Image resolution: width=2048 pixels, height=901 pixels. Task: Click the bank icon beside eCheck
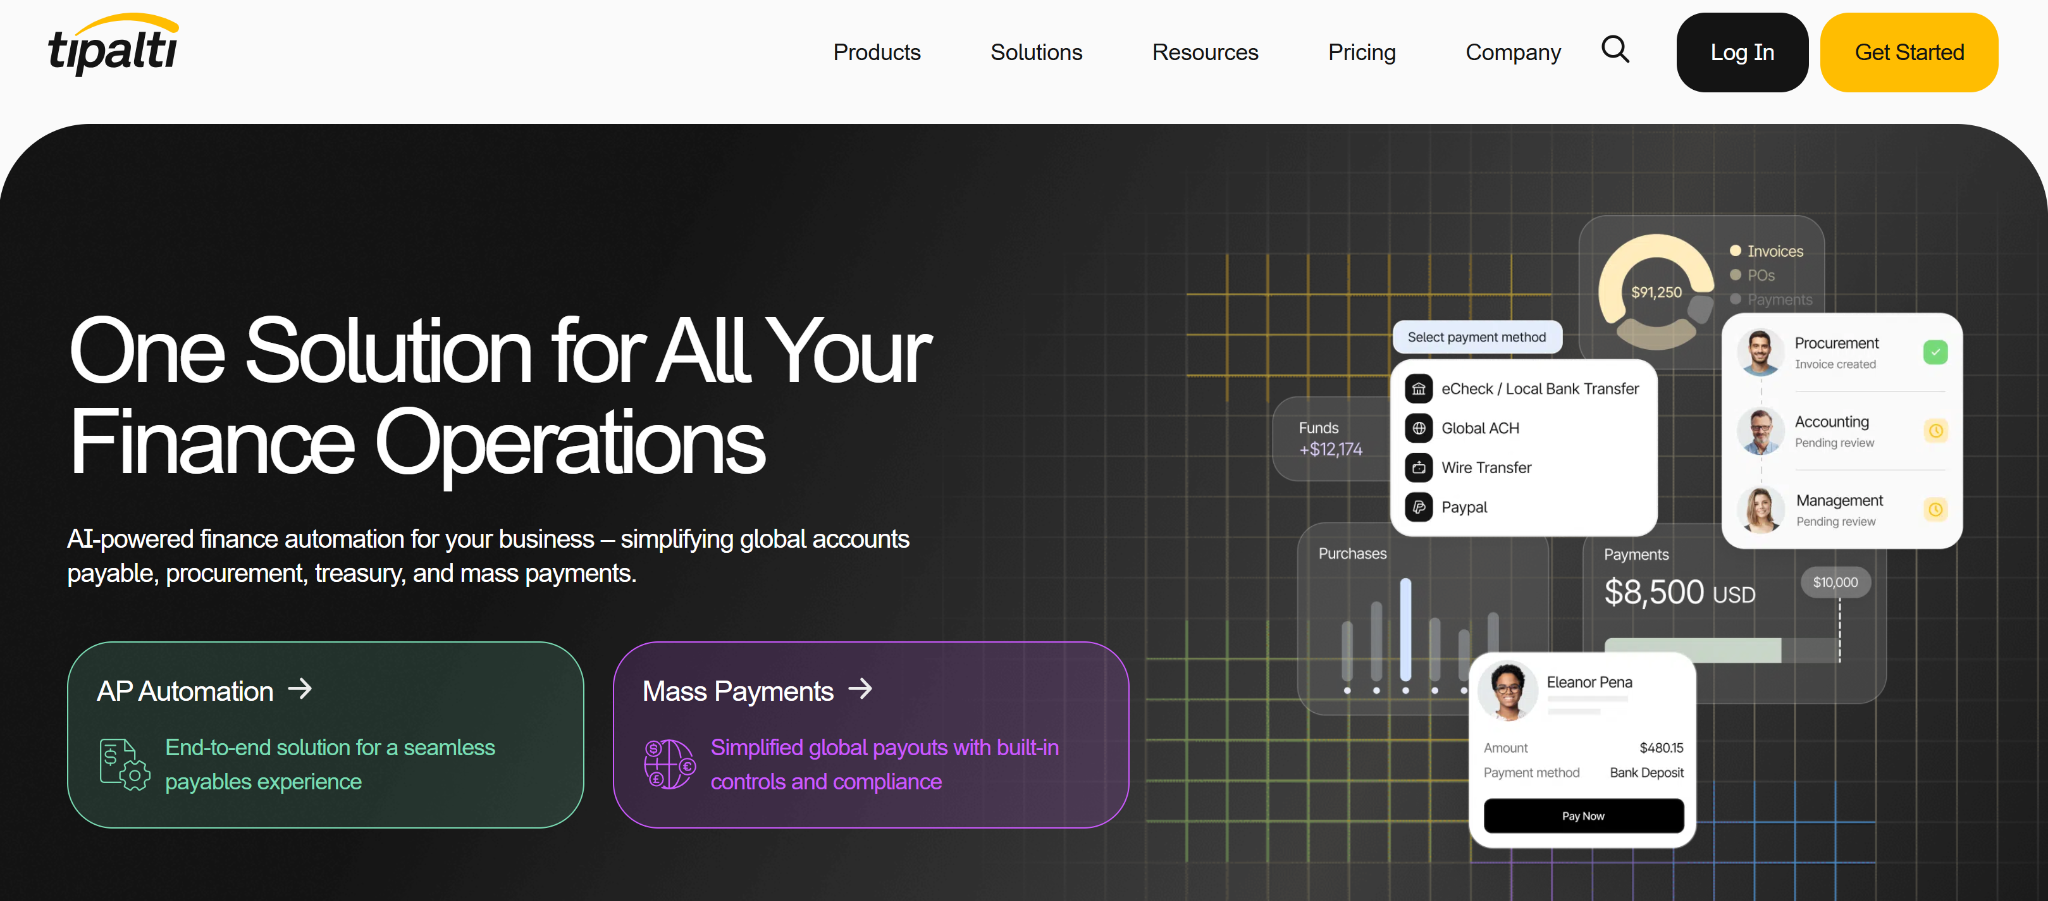coord(1419,388)
